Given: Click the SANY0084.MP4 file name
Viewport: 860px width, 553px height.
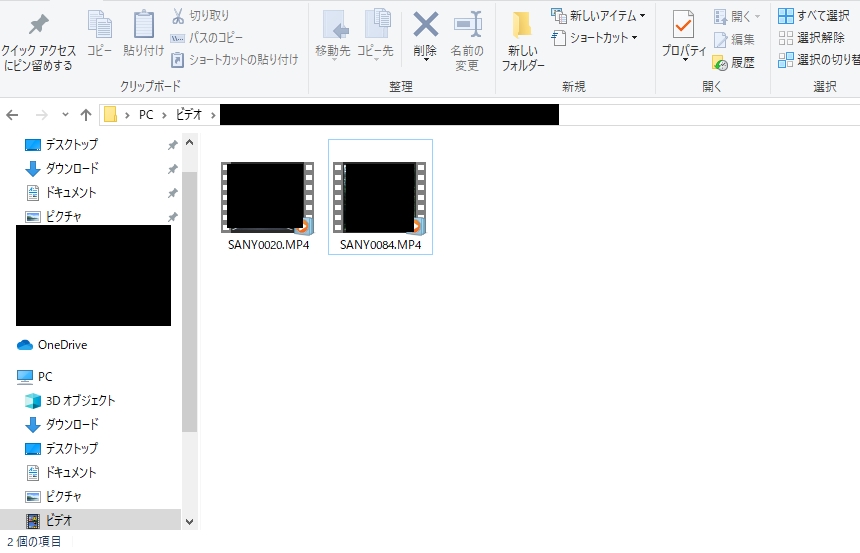Looking at the screenshot, I should pyautogui.click(x=381, y=245).
